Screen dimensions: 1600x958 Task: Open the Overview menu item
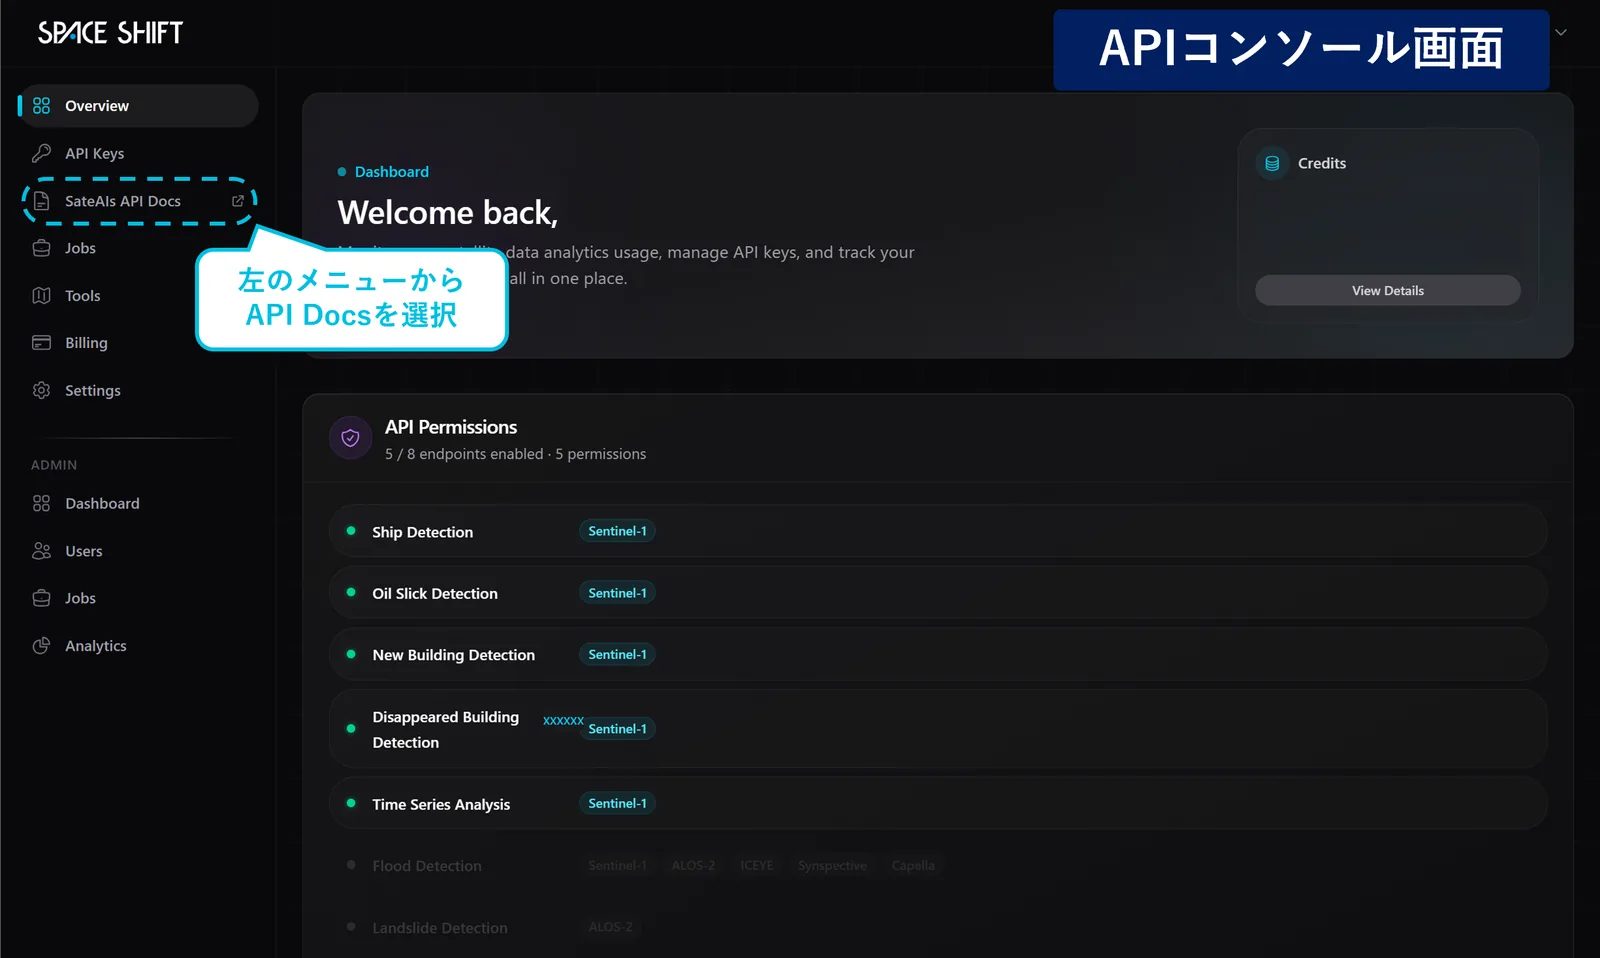click(x=139, y=106)
